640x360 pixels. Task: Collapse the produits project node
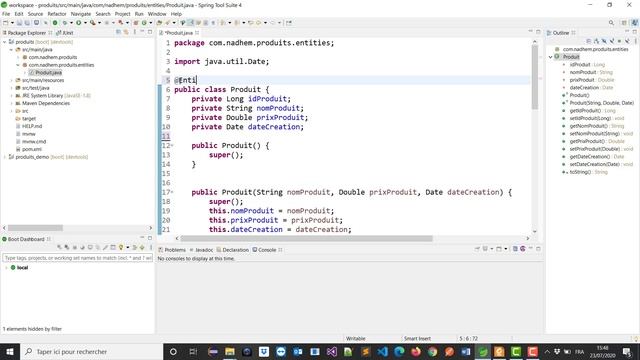coord(5,42)
